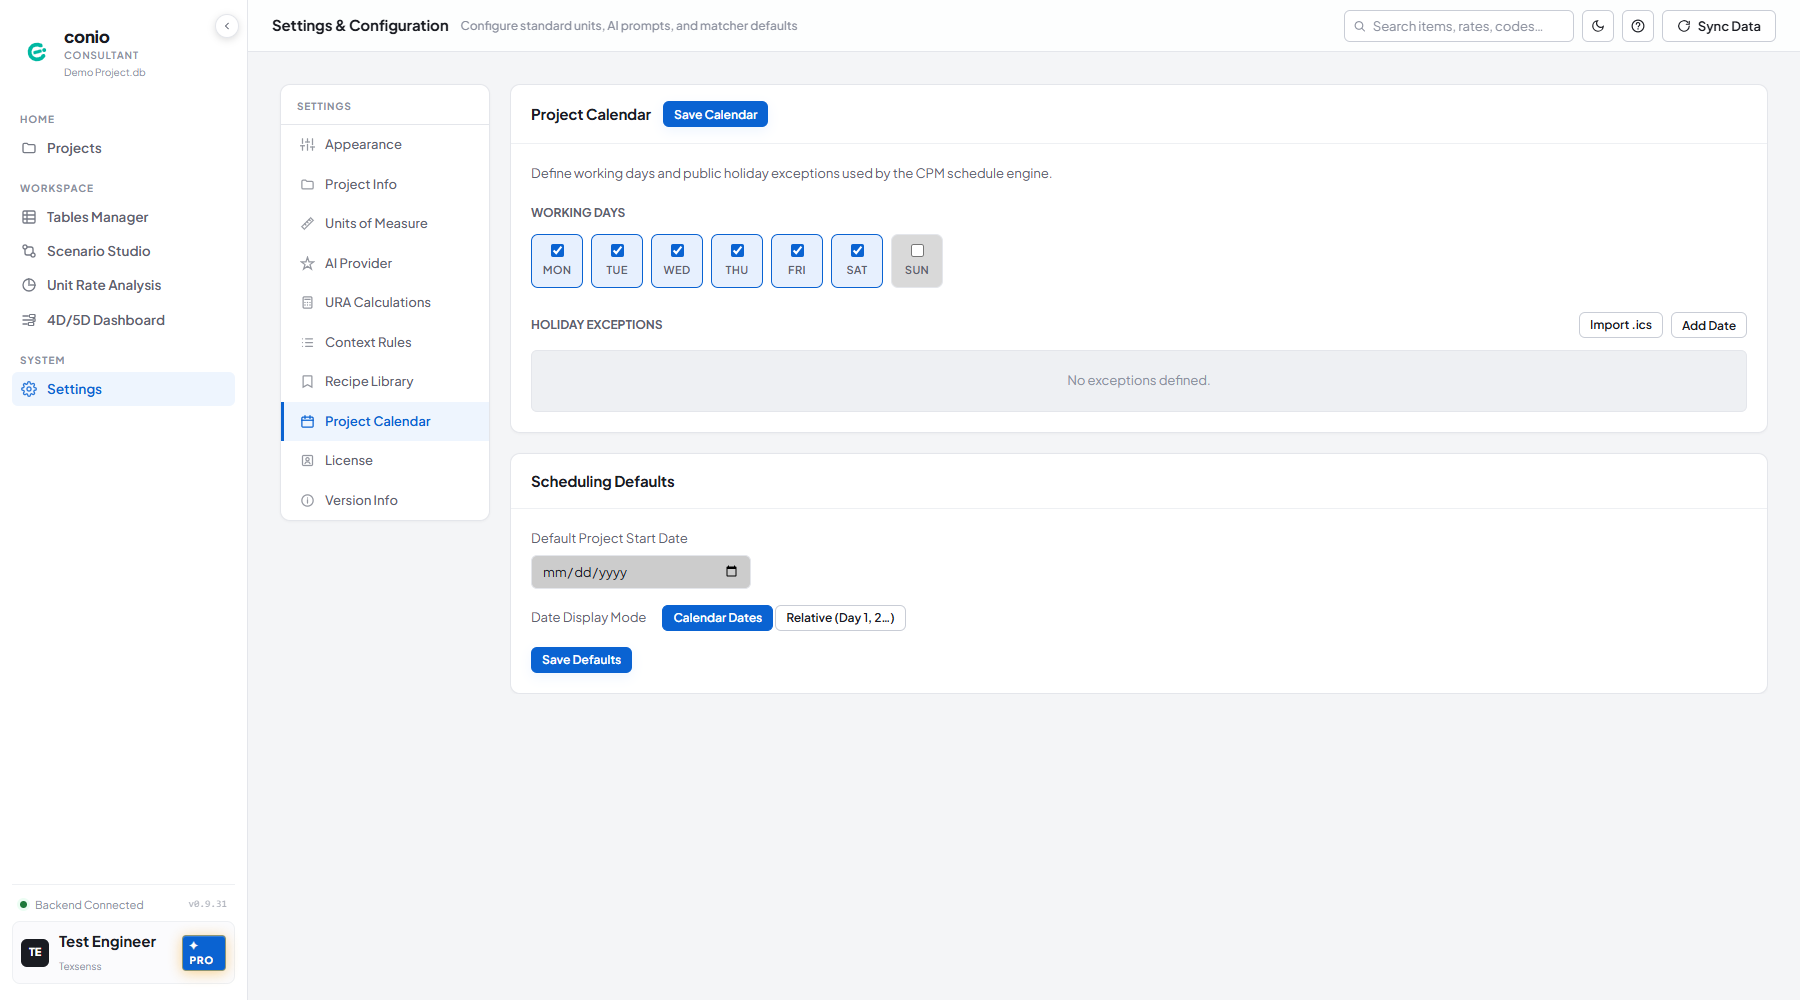Go to Unit Rate Analysis
This screenshot has width=1800, height=1000.
(x=123, y=285)
